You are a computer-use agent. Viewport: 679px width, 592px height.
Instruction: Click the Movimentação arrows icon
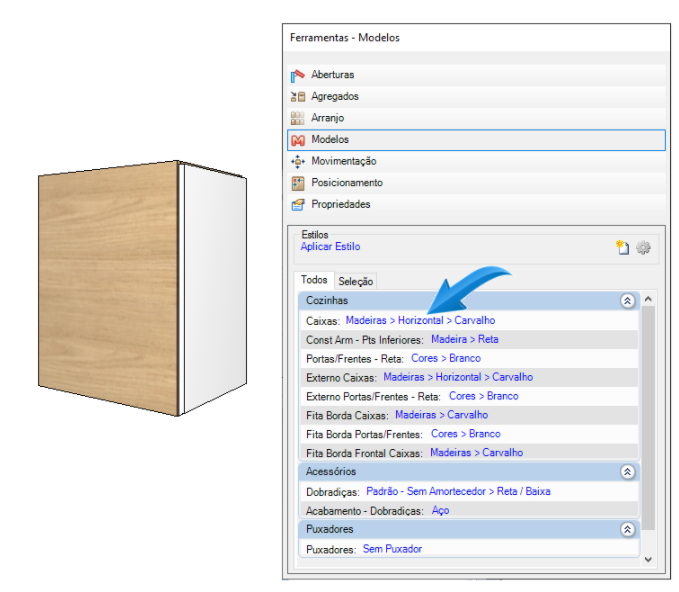[x=297, y=161]
